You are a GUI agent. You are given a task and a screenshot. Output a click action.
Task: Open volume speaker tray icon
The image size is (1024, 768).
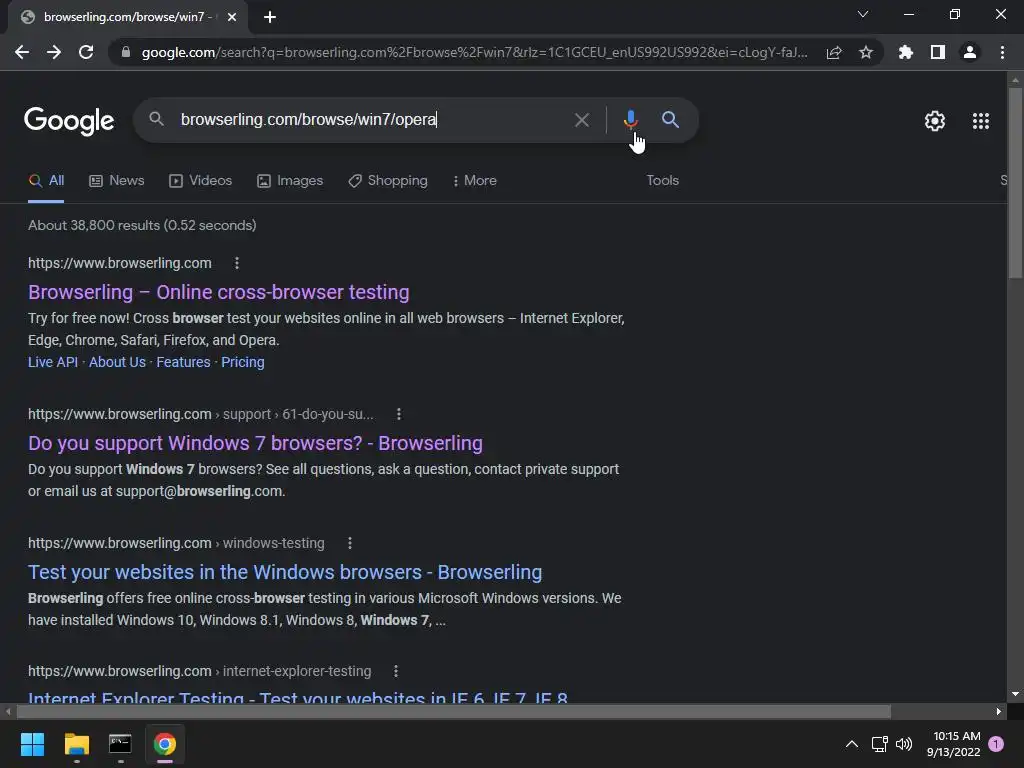pos(904,744)
